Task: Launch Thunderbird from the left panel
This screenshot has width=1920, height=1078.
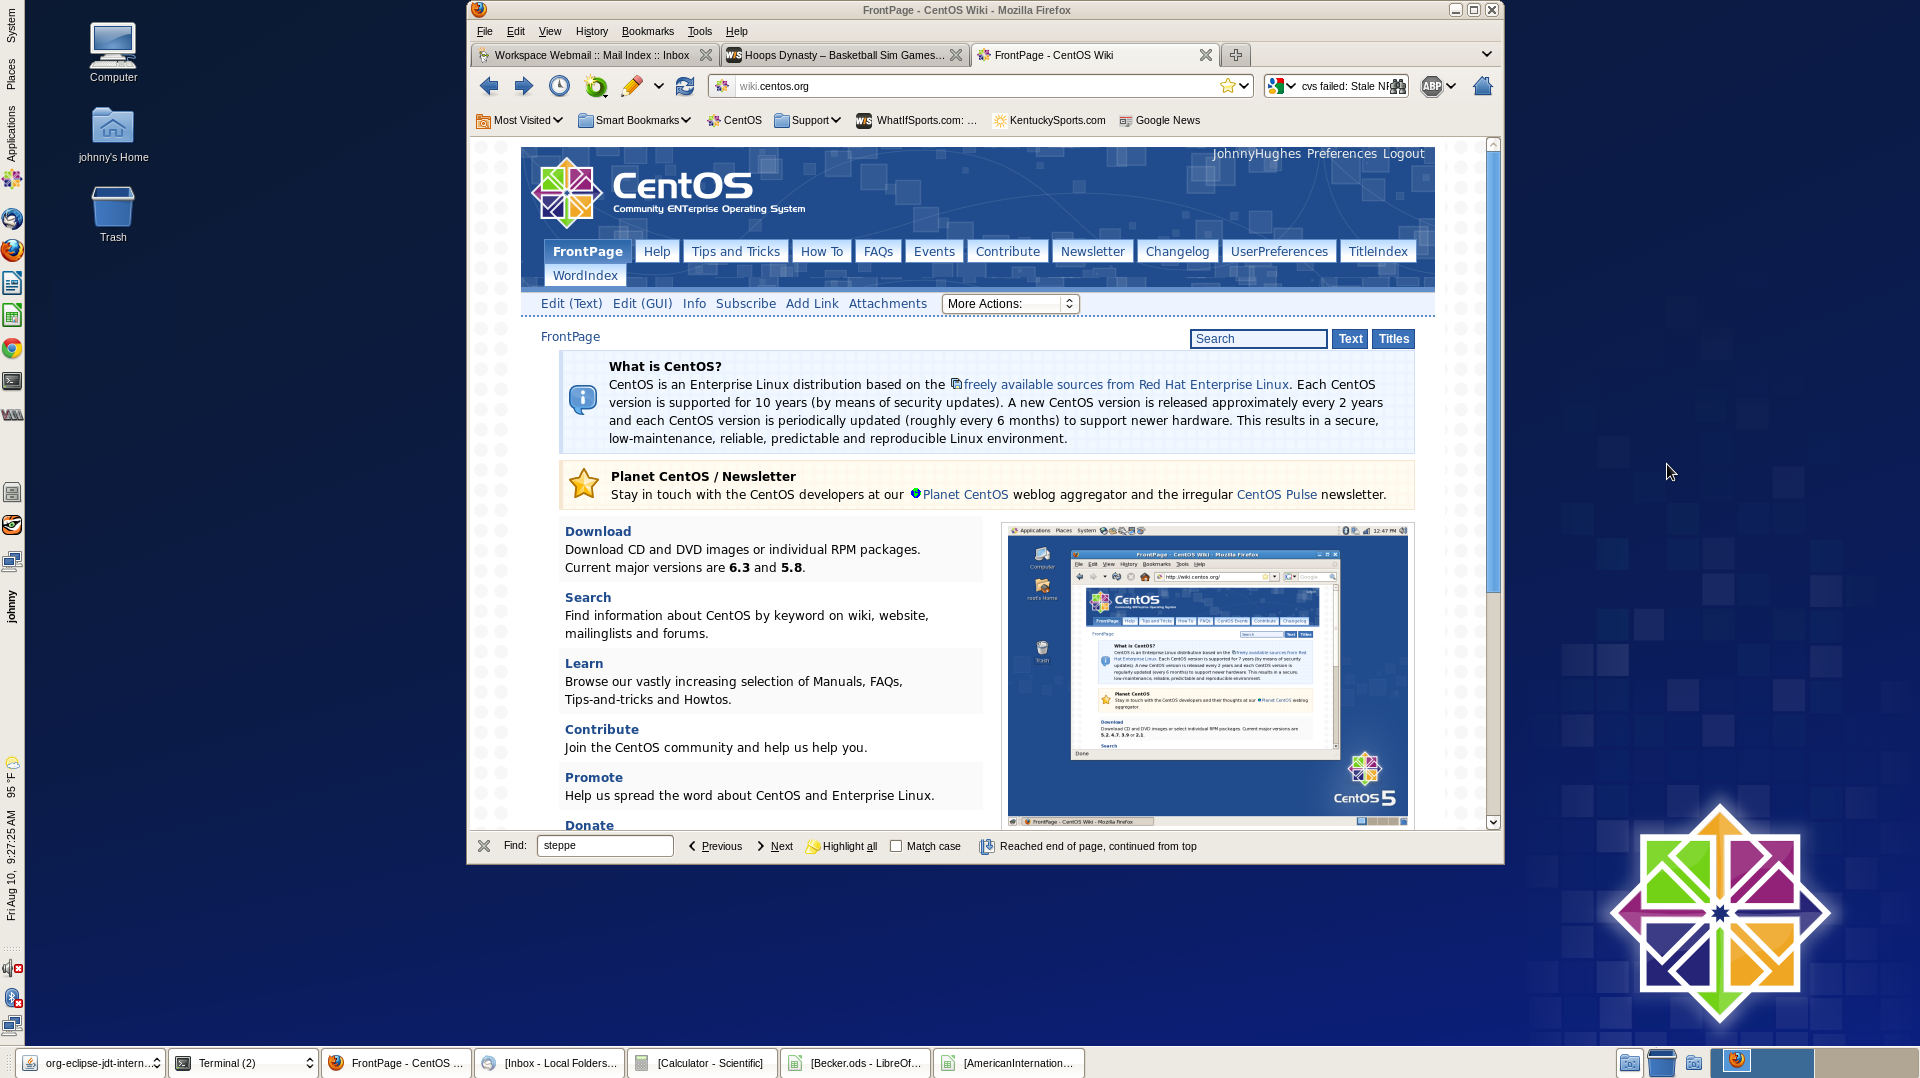Action: (x=12, y=218)
